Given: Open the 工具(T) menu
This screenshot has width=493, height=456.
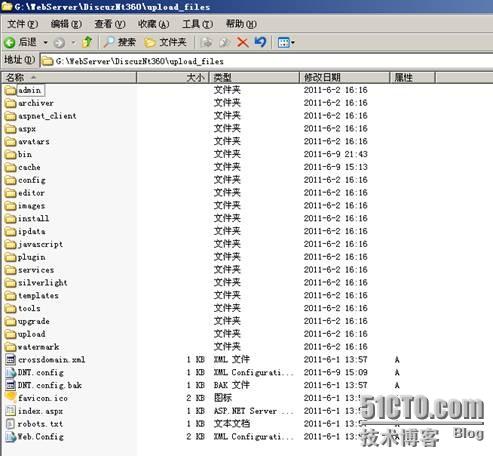Looking at the screenshot, I should click(197, 24).
